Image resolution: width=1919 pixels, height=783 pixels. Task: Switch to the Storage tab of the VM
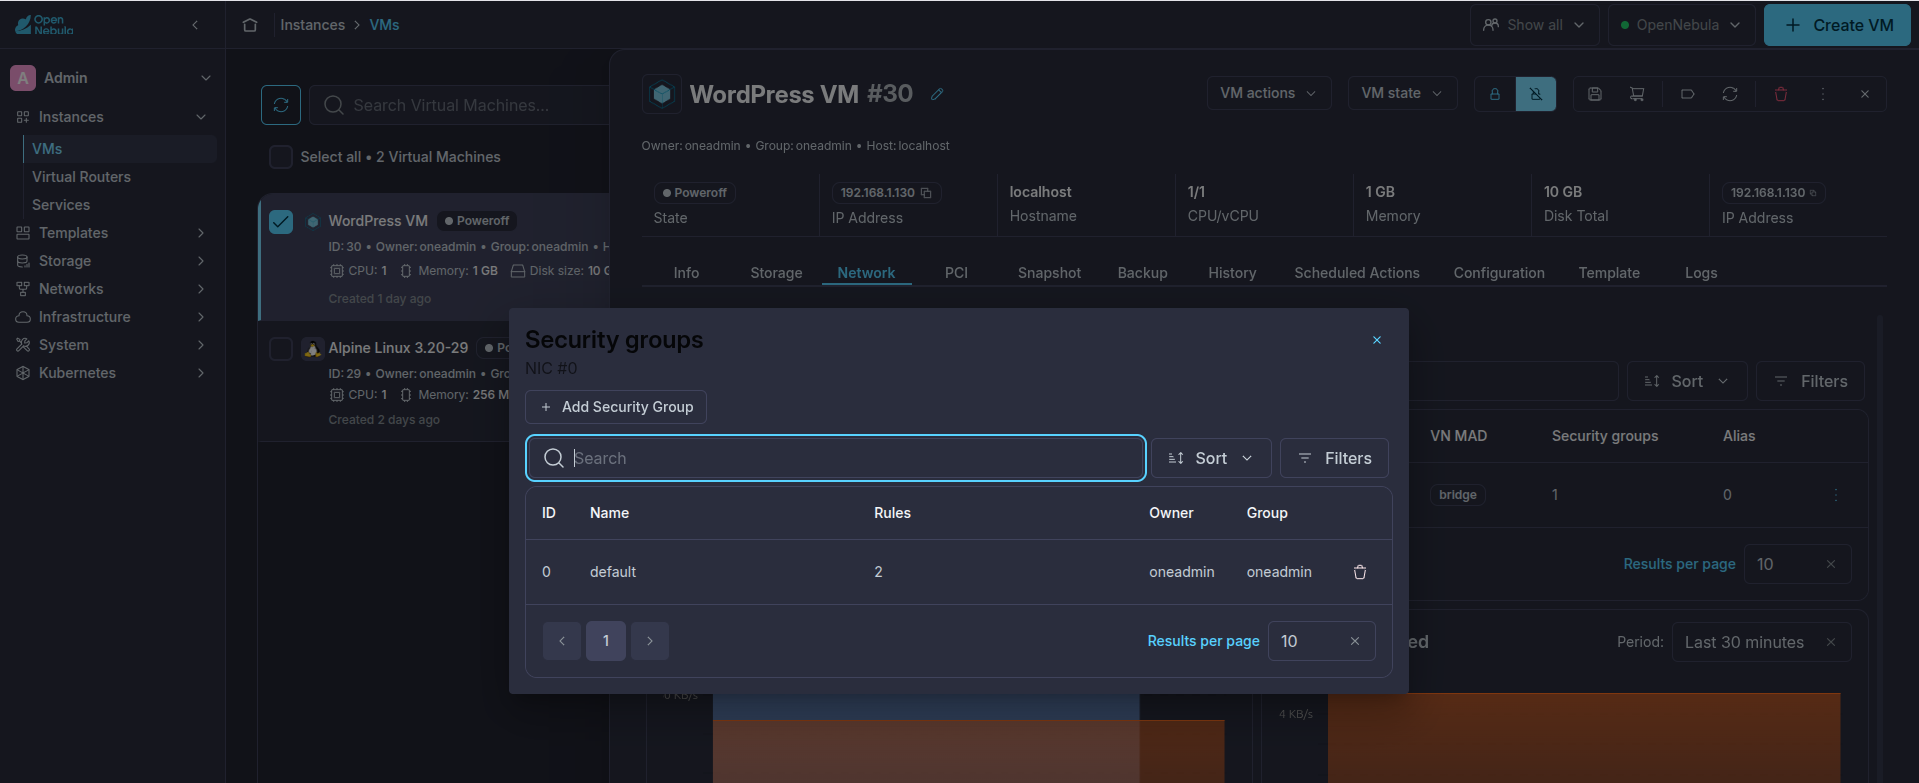(x=776, y=273)
